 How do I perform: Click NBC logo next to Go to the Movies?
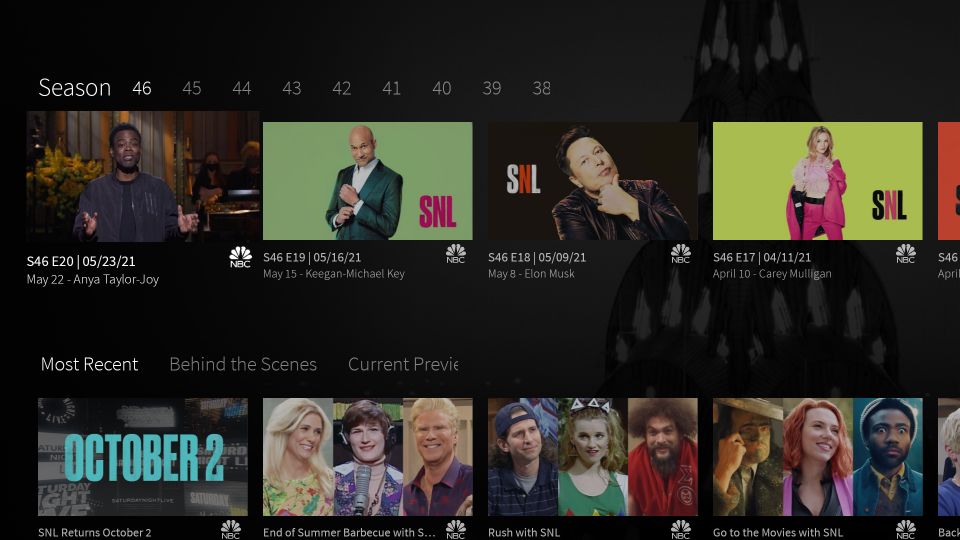[906, 529]
